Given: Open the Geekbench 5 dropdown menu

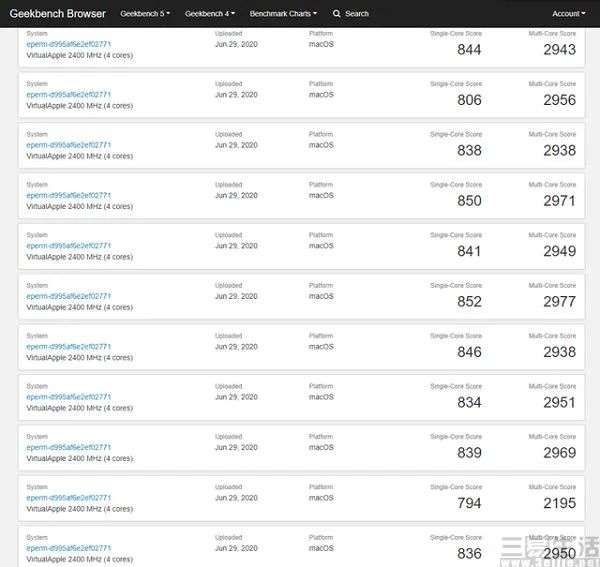Looking at the screenshot, I should tap(145, 14).
